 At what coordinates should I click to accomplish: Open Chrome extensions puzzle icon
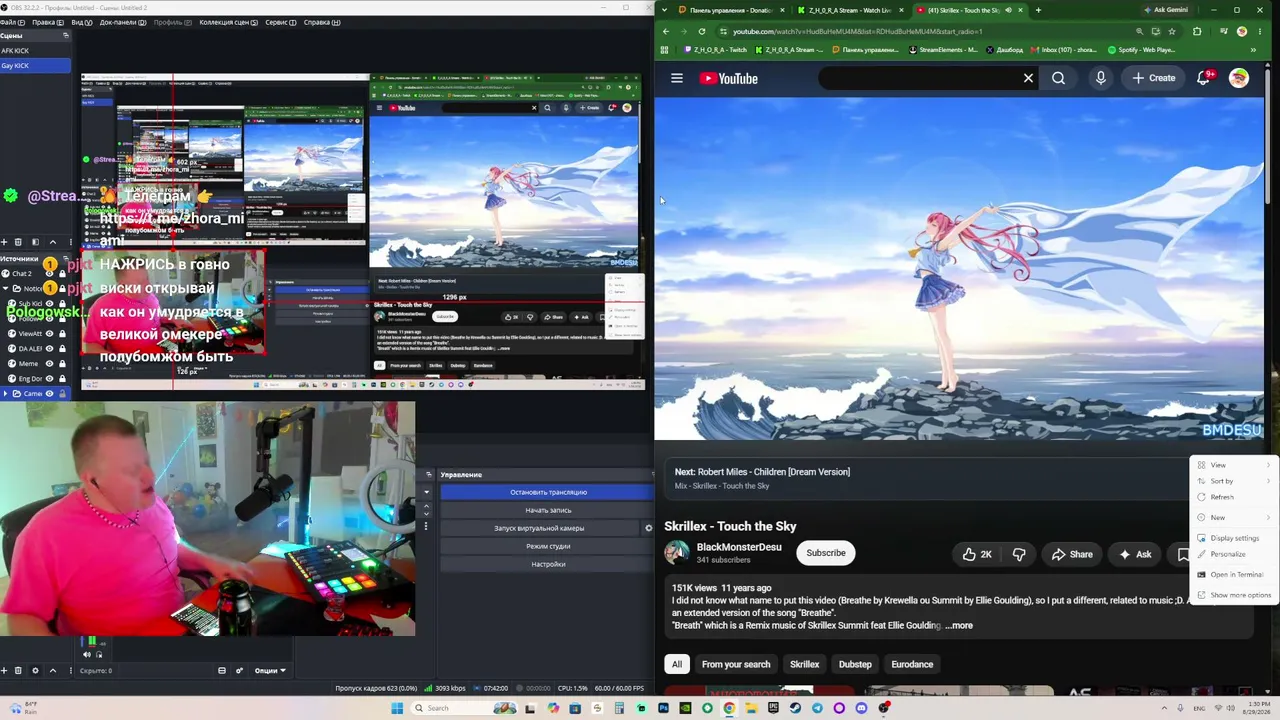pos(1197,31)
